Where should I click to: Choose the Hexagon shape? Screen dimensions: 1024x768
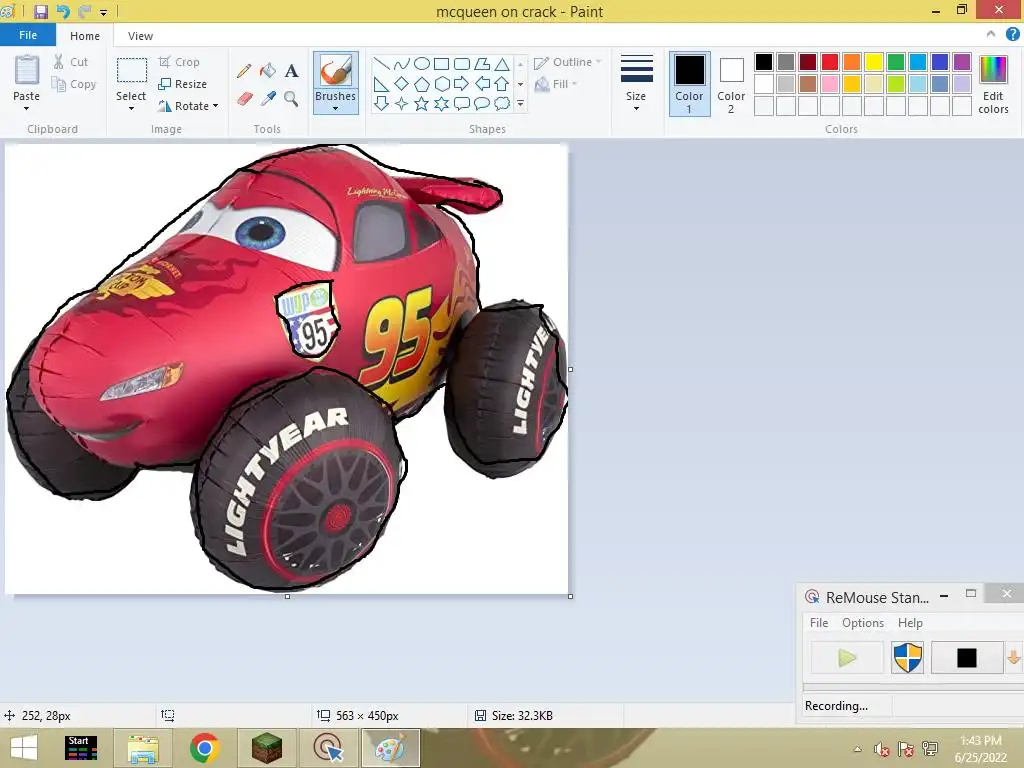[x=441, y=84]
